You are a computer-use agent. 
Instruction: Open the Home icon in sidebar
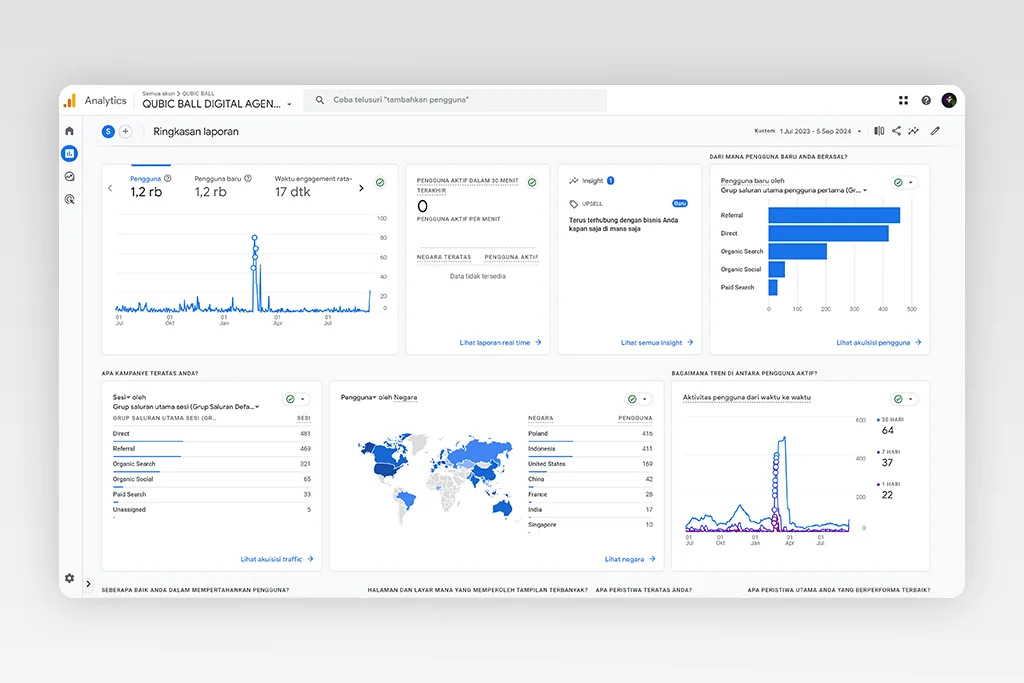click(69, 131)
